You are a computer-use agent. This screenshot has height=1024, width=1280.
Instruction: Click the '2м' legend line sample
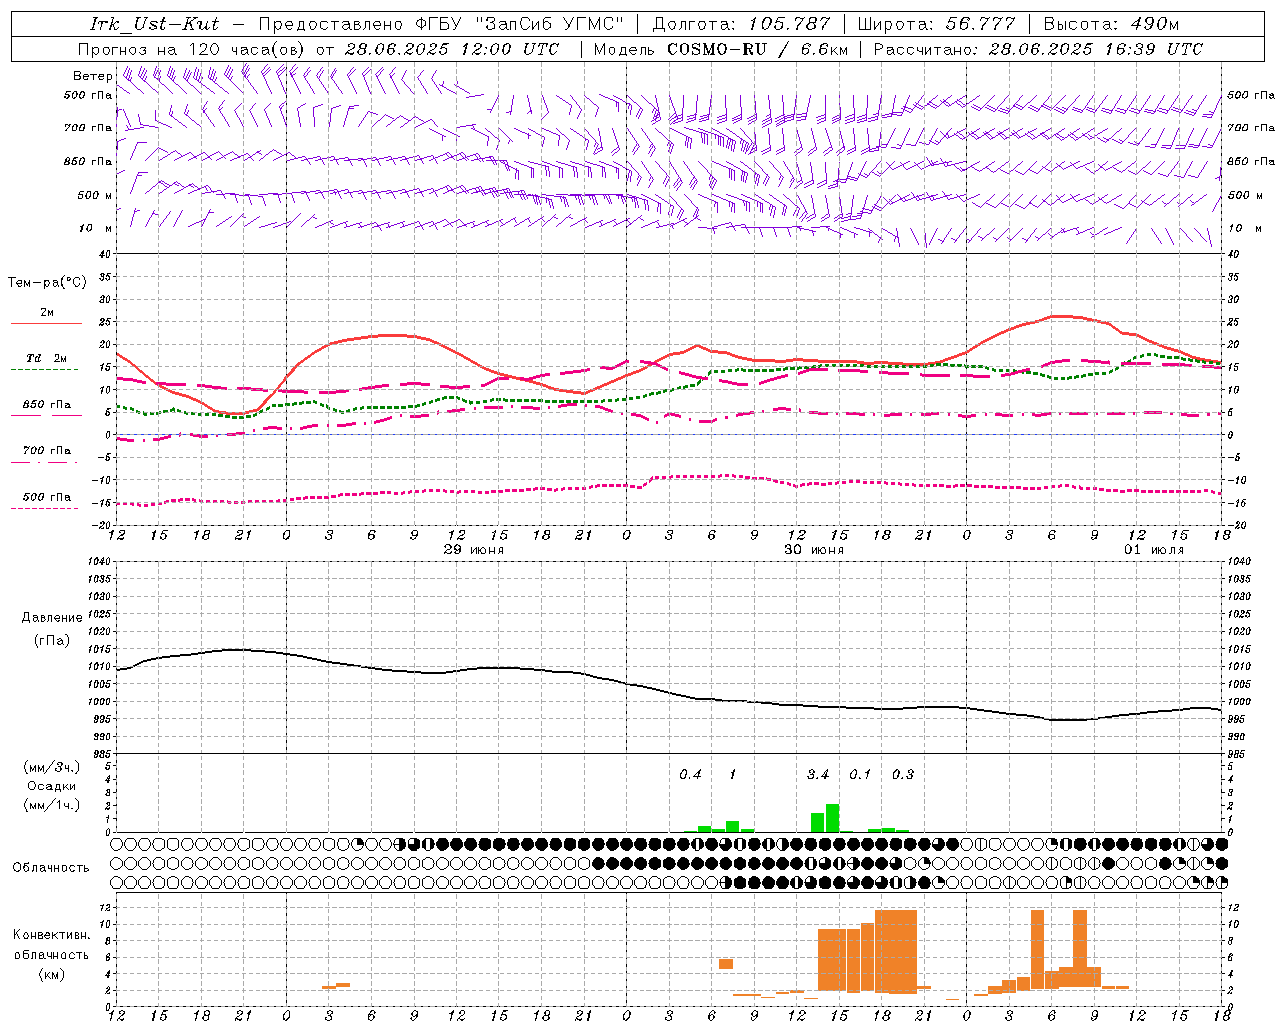46,323
